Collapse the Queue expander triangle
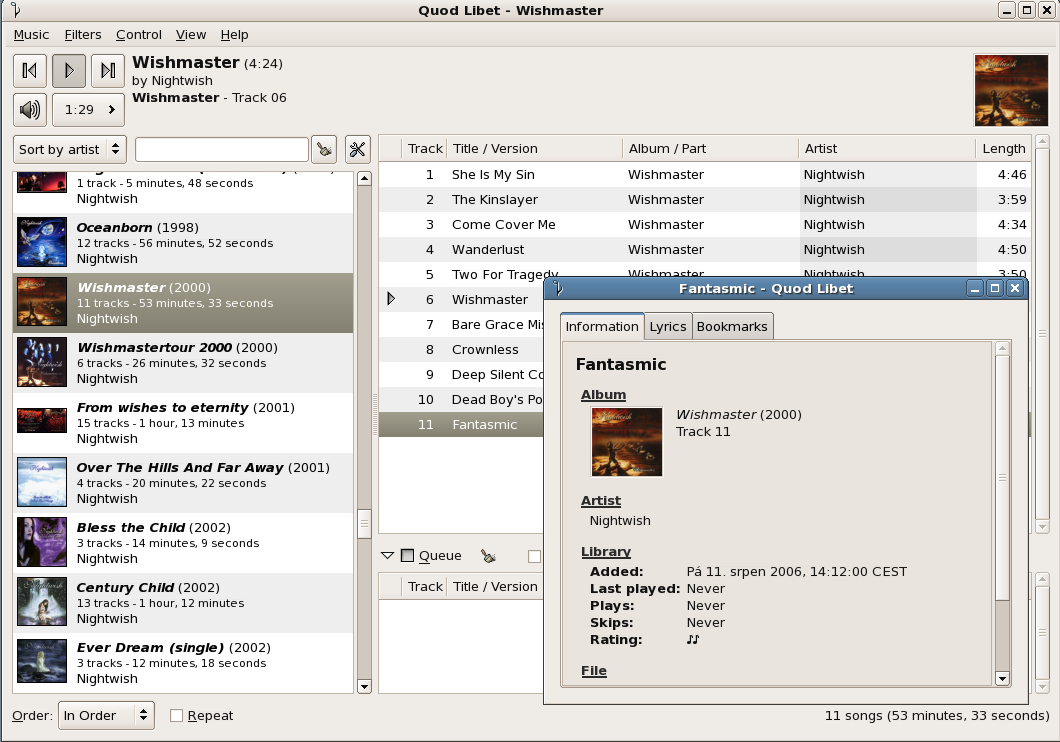 pyautogui.click(x=387, y=556)
